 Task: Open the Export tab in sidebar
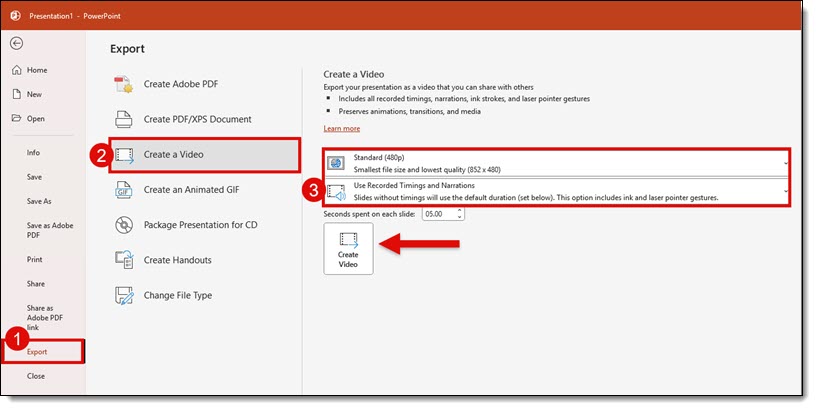37,352
